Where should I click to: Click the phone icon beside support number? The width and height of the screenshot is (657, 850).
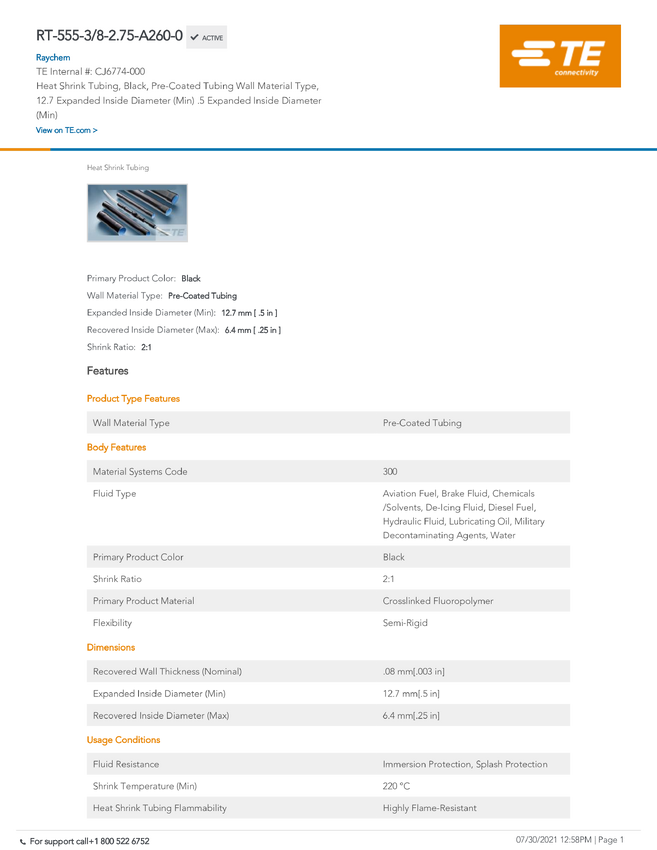point(23,842)
